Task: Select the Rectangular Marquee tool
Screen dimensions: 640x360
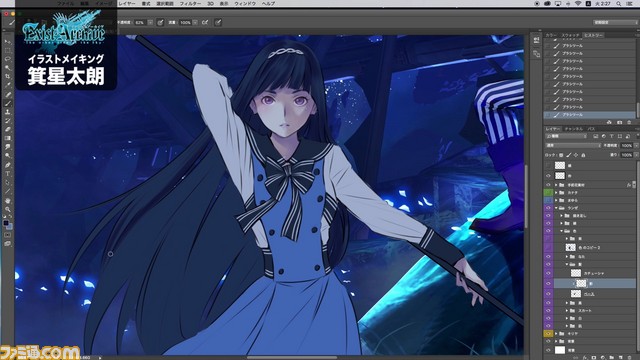Action: 7,50
